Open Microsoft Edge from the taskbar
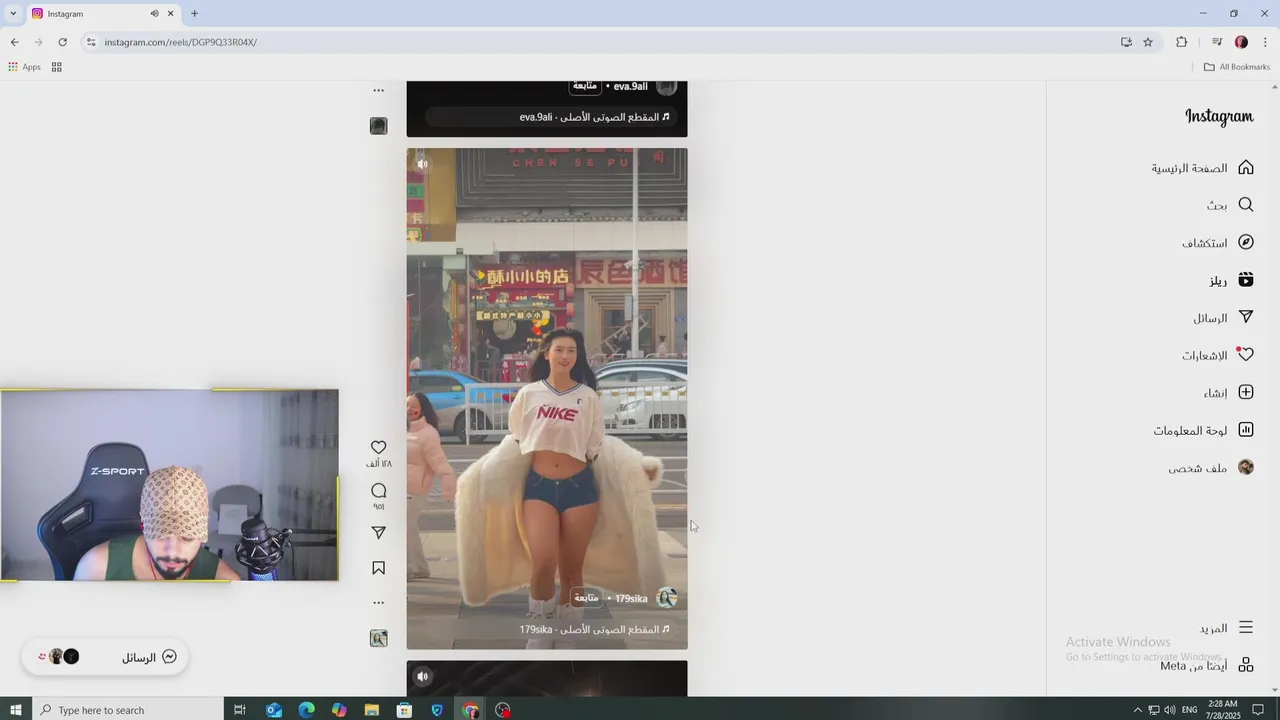The width and height of the screenshot is (1280, 720). pos(307,710)
